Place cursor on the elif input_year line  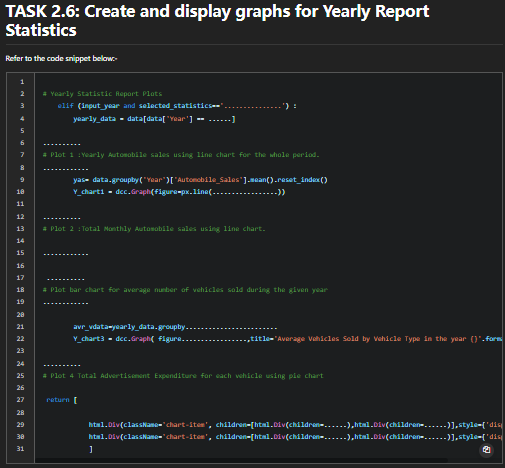click(177, 106)
